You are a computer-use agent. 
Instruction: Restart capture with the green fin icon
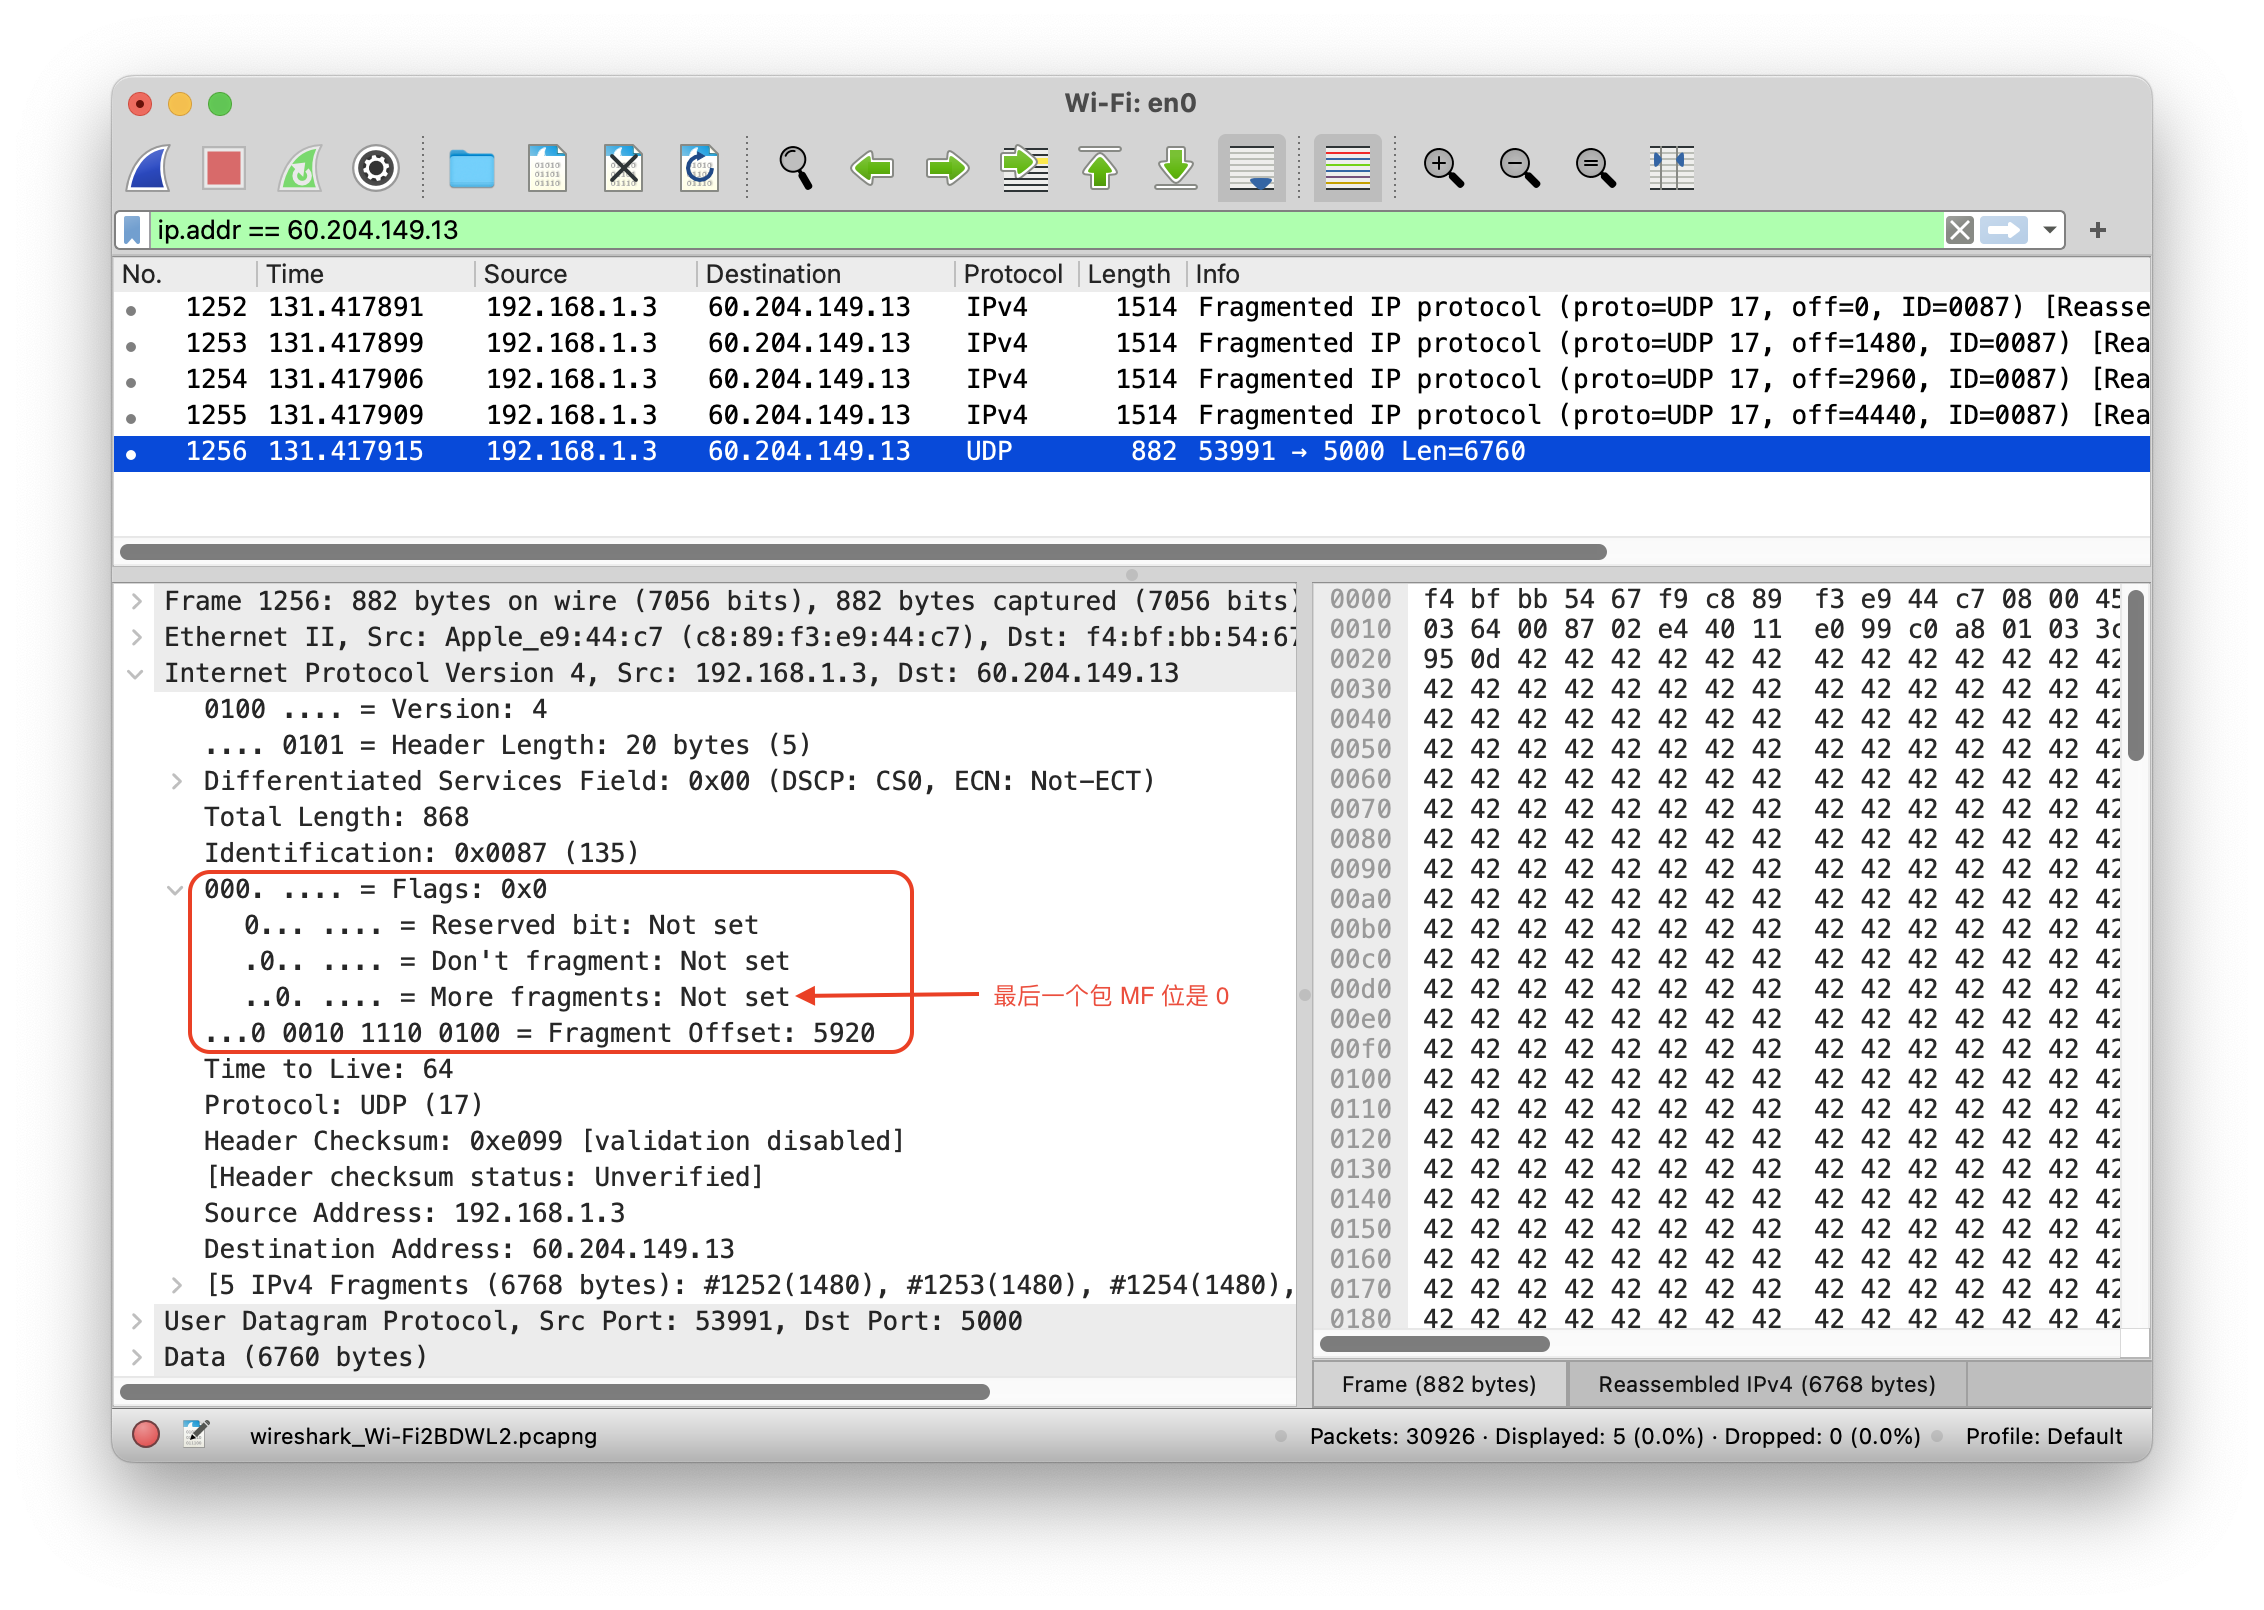coord(300,168)
